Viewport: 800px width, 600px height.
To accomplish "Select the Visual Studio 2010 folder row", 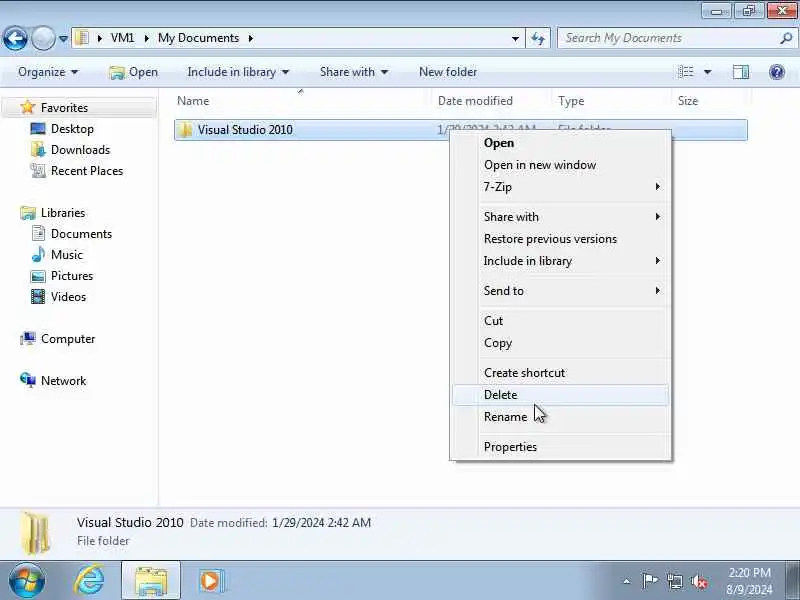I will (461, 130).
